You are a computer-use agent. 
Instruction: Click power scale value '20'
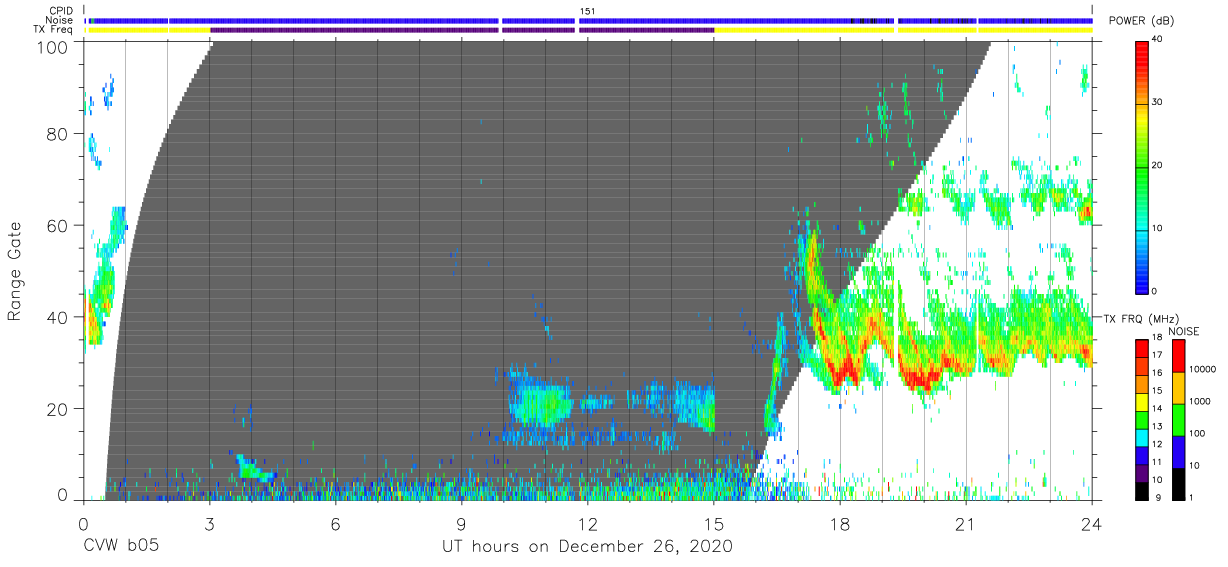coord(1155,166)
